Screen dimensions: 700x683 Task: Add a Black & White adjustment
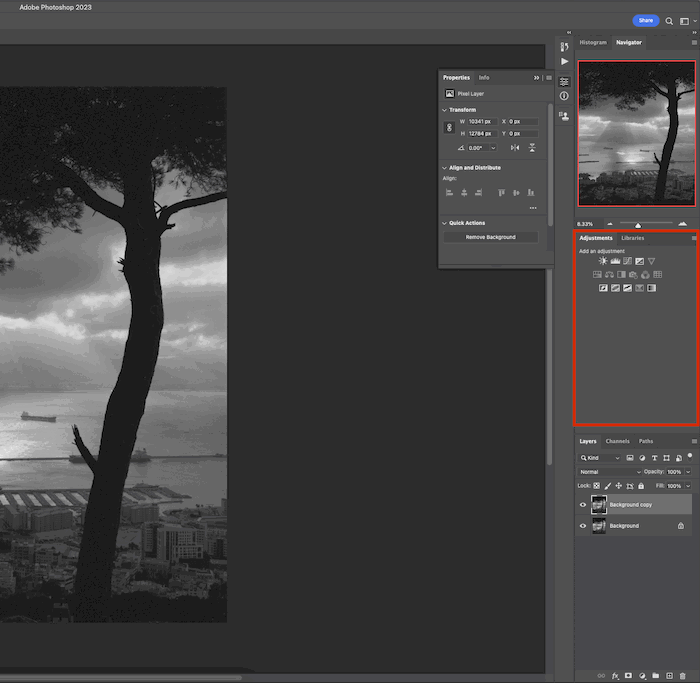click(621, 275)
